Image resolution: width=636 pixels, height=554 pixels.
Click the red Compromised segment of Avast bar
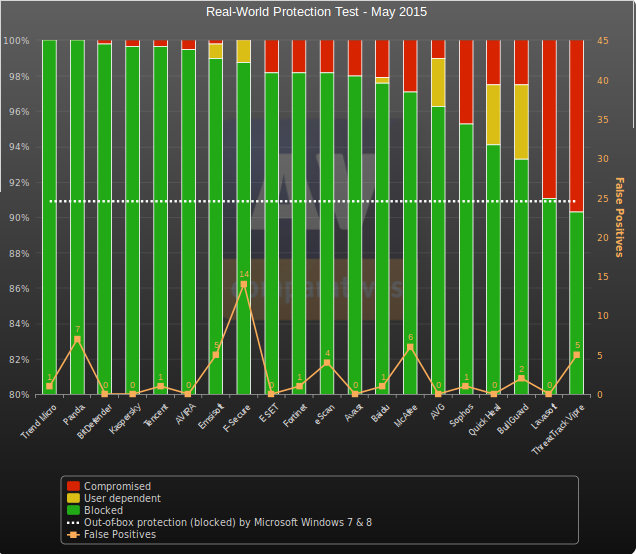355,58
